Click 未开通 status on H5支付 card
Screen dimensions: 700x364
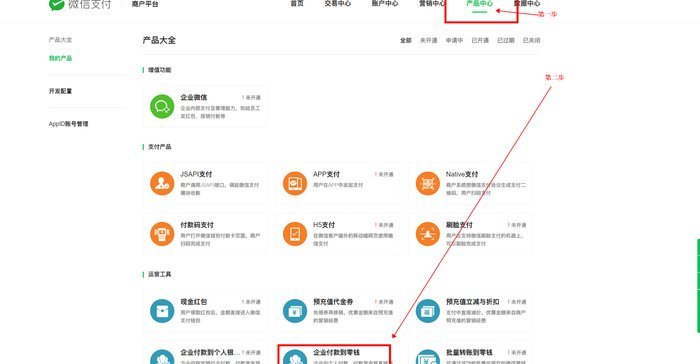pos(384,225)
